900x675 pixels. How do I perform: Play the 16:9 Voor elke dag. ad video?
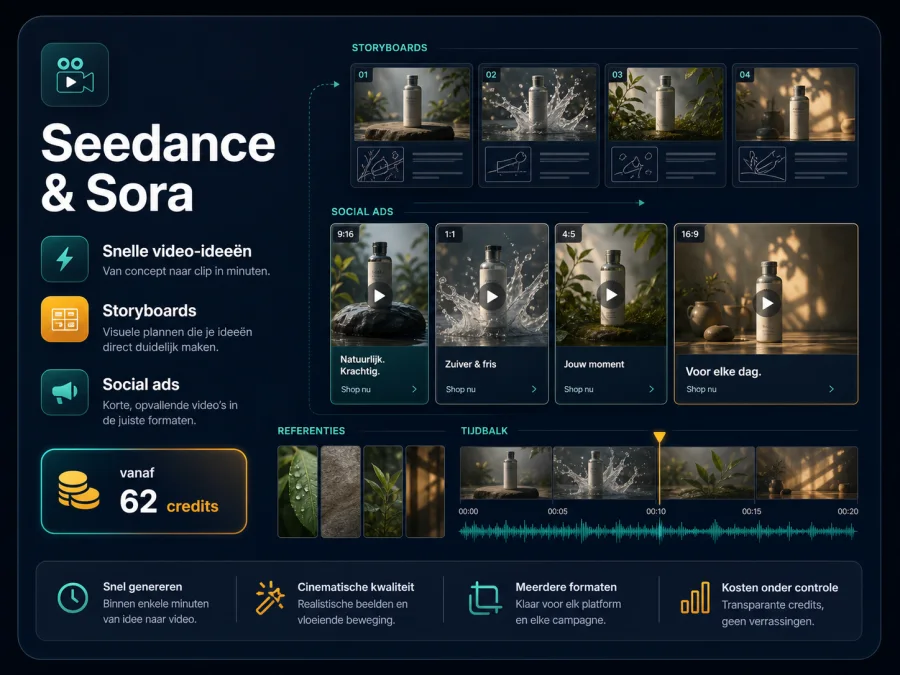click(767, 303)
